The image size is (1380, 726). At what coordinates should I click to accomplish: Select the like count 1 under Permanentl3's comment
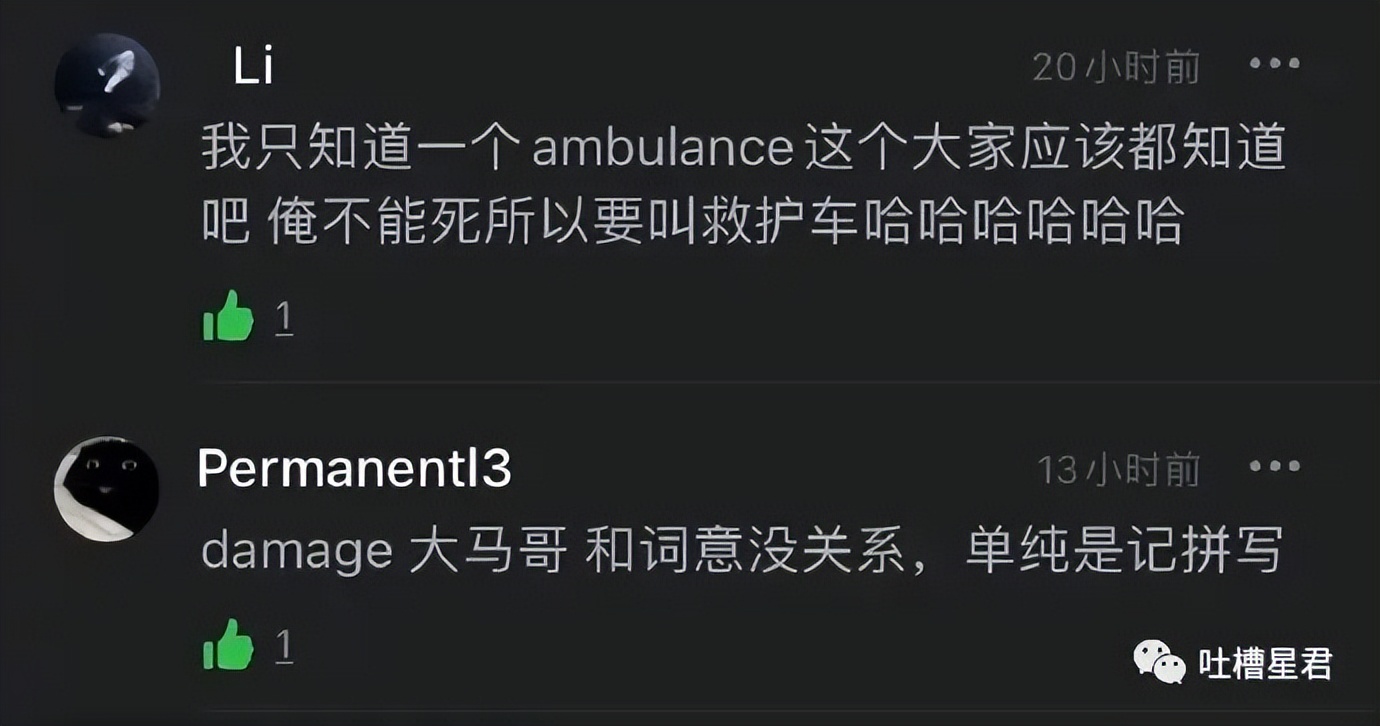coord(283,650)
